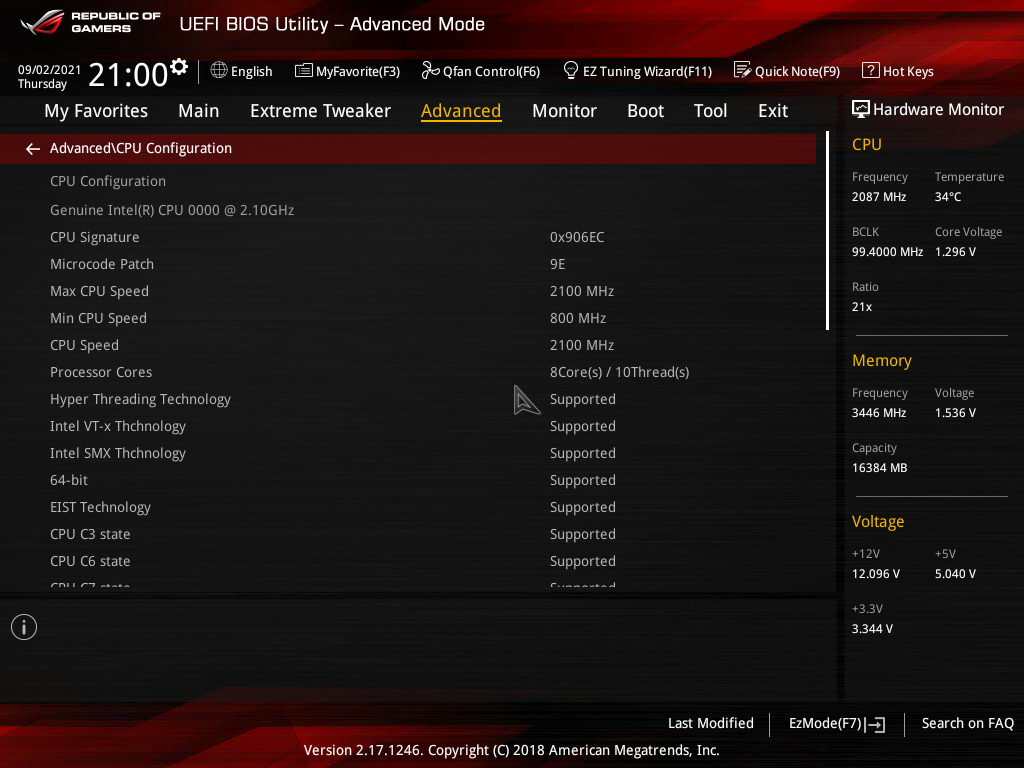
Task: Select the Min CPU Speed row
Action: point(408,318)
